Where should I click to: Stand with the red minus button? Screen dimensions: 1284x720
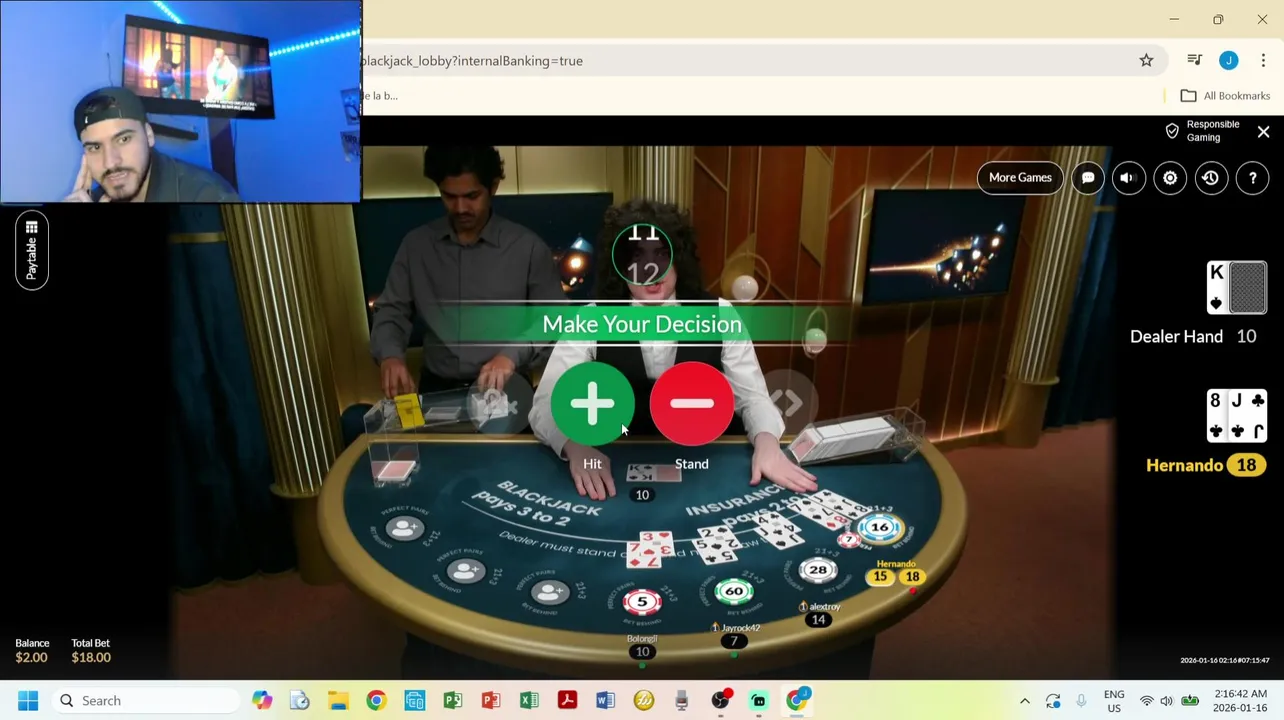pyautogui.click(x=691, y=404)
